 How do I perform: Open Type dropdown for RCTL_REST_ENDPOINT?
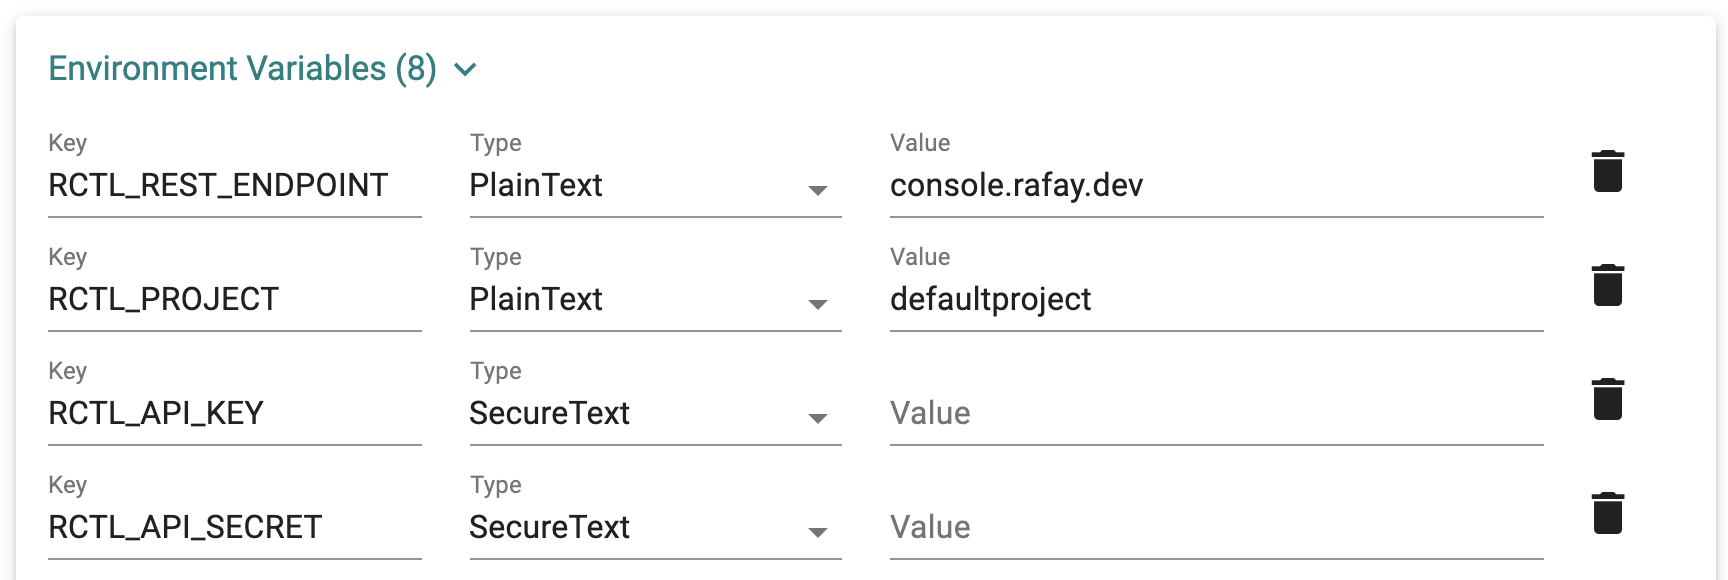tap(655, 186)
